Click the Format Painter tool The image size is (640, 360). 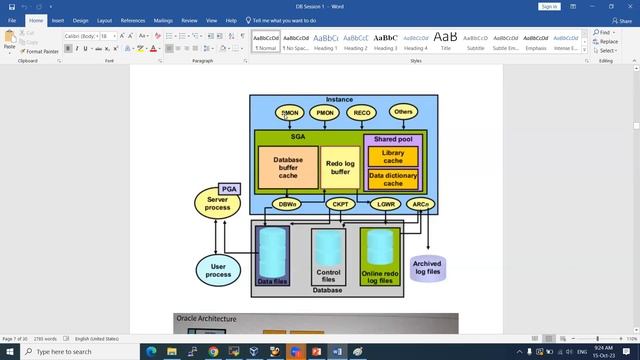click(39, 51)
